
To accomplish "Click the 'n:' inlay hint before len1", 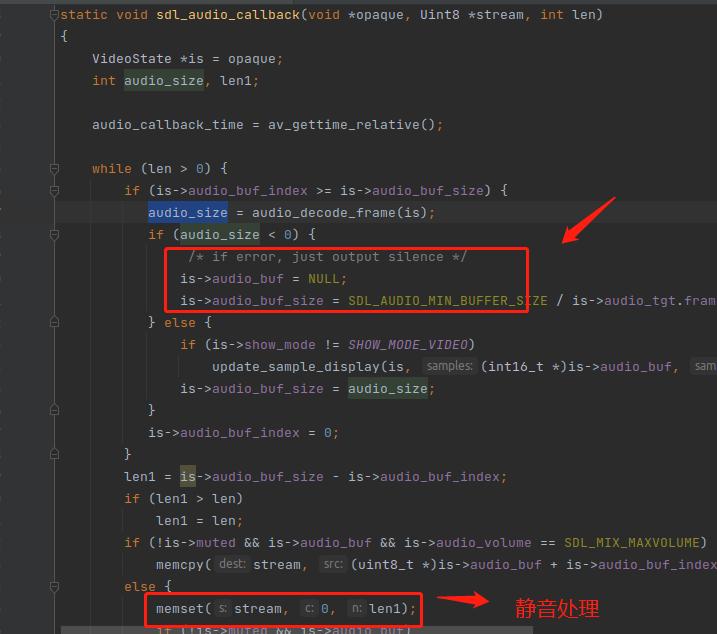I will pyautogui.click(x=356, y=608).
